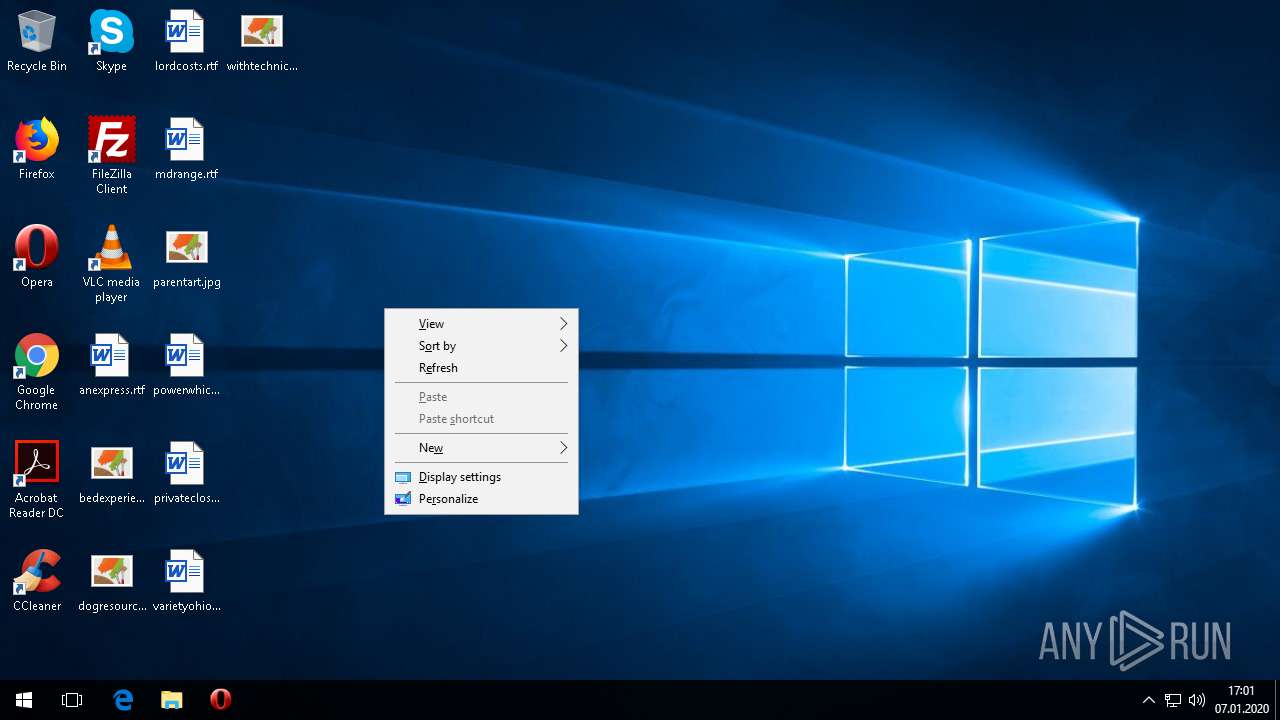Select the lordcosts.rtf document icon
The height and width of the screenshot is (720, 1280).
pyautogui.click(x=186, y=42)
